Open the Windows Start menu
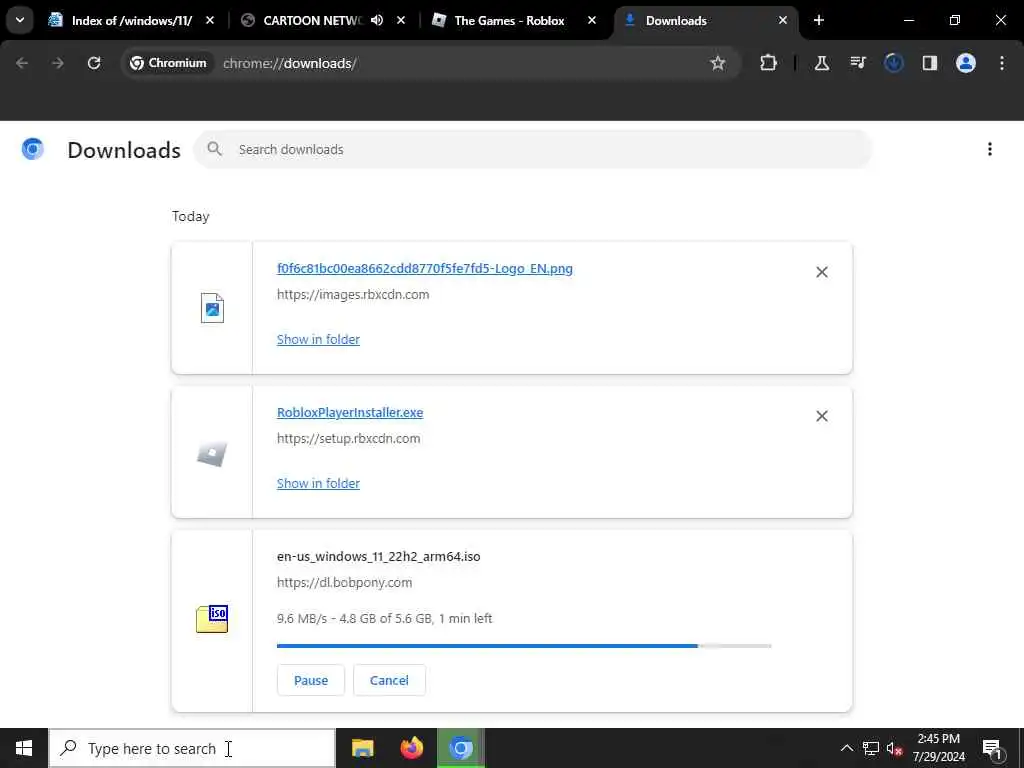Screen dimensions: 1024x768 (x=24, y=748)
